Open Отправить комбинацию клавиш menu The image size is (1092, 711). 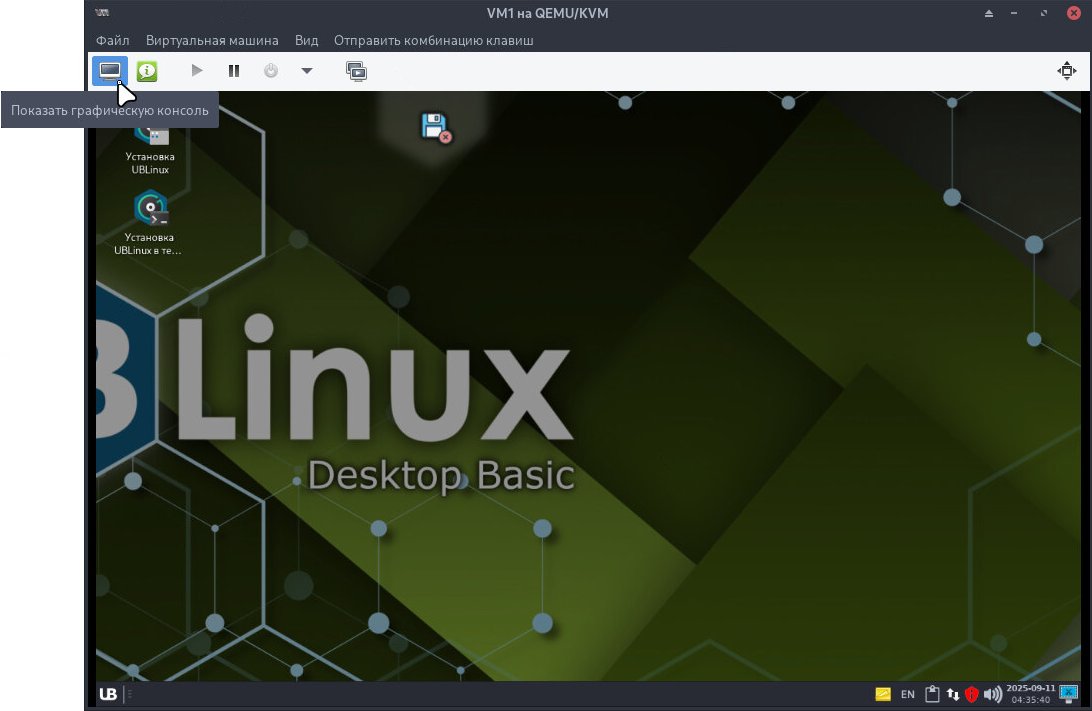(x=434, y=40)
